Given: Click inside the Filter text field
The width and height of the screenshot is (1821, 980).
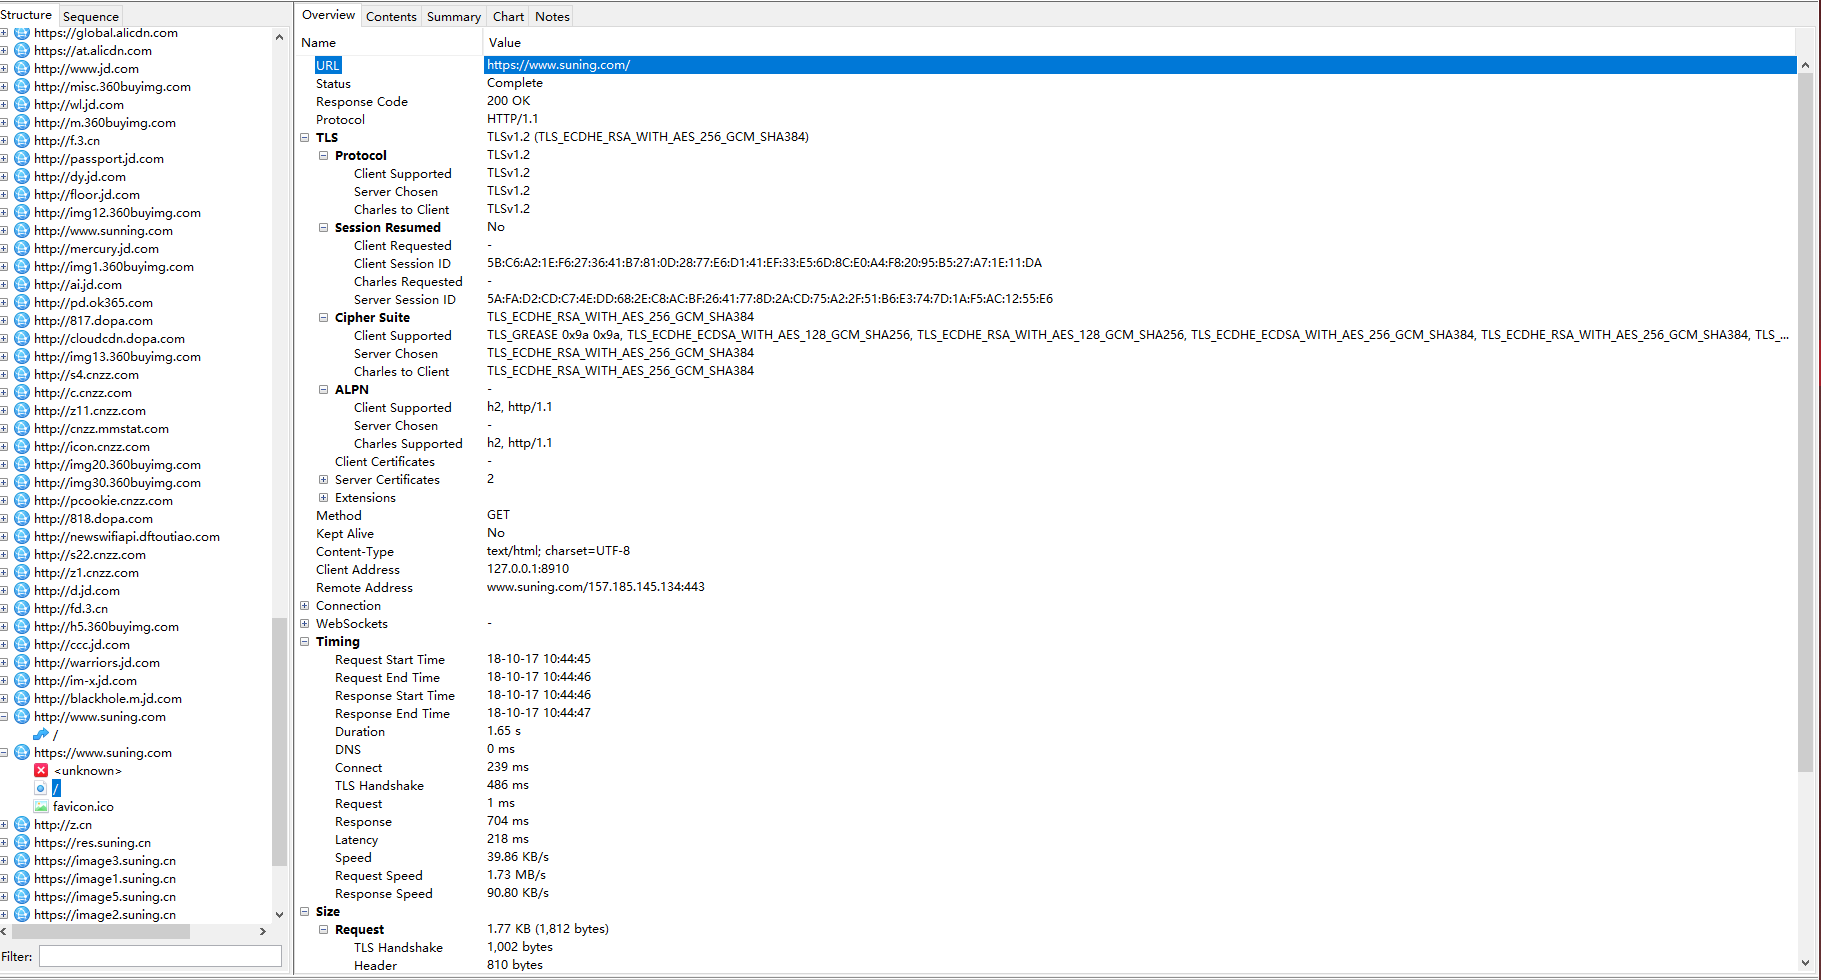Looking at the screenshot, I should (x=160, y=957).
